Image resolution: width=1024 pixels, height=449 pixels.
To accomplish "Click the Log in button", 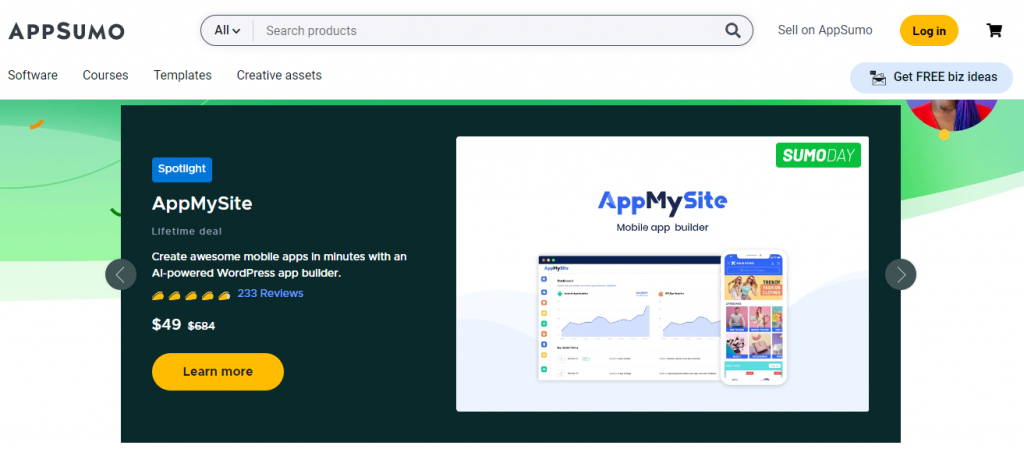I will tap(929, 31).
